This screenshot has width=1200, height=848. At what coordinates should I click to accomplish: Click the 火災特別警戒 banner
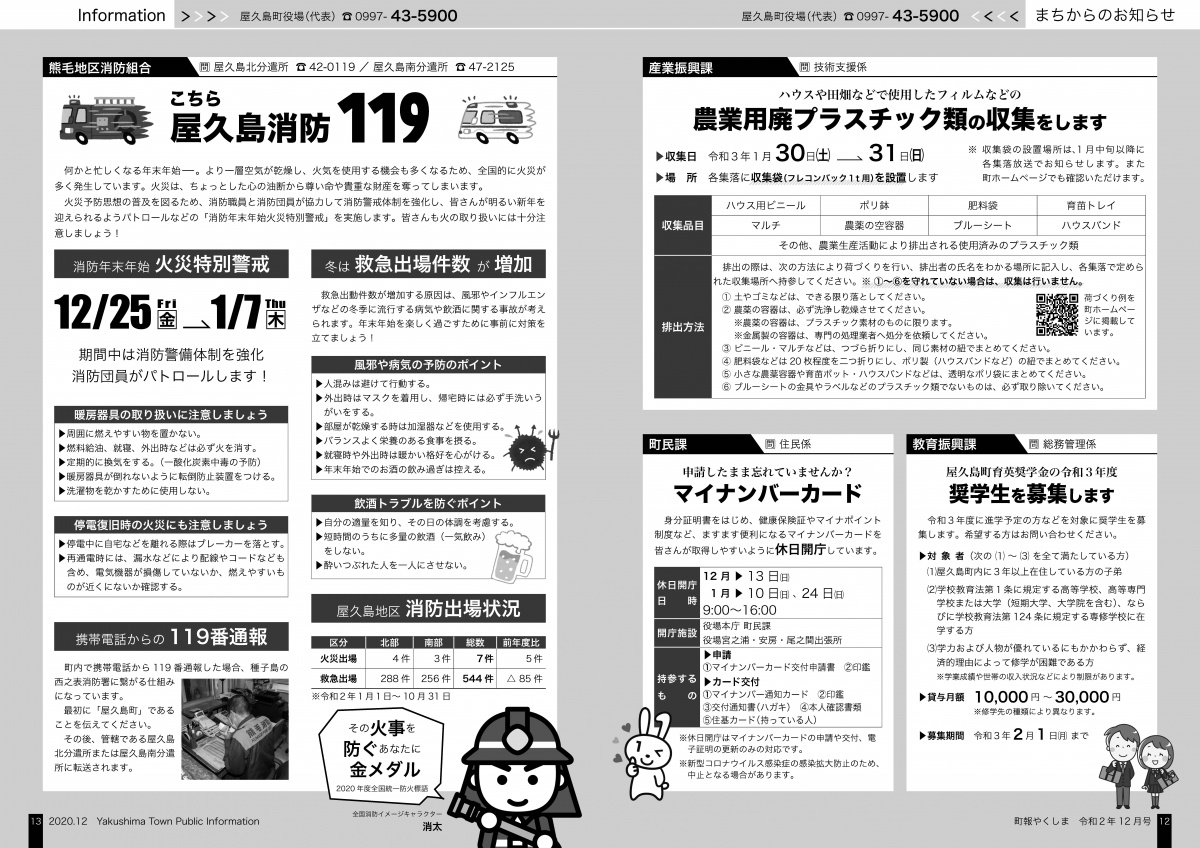(x=172, y=265)
